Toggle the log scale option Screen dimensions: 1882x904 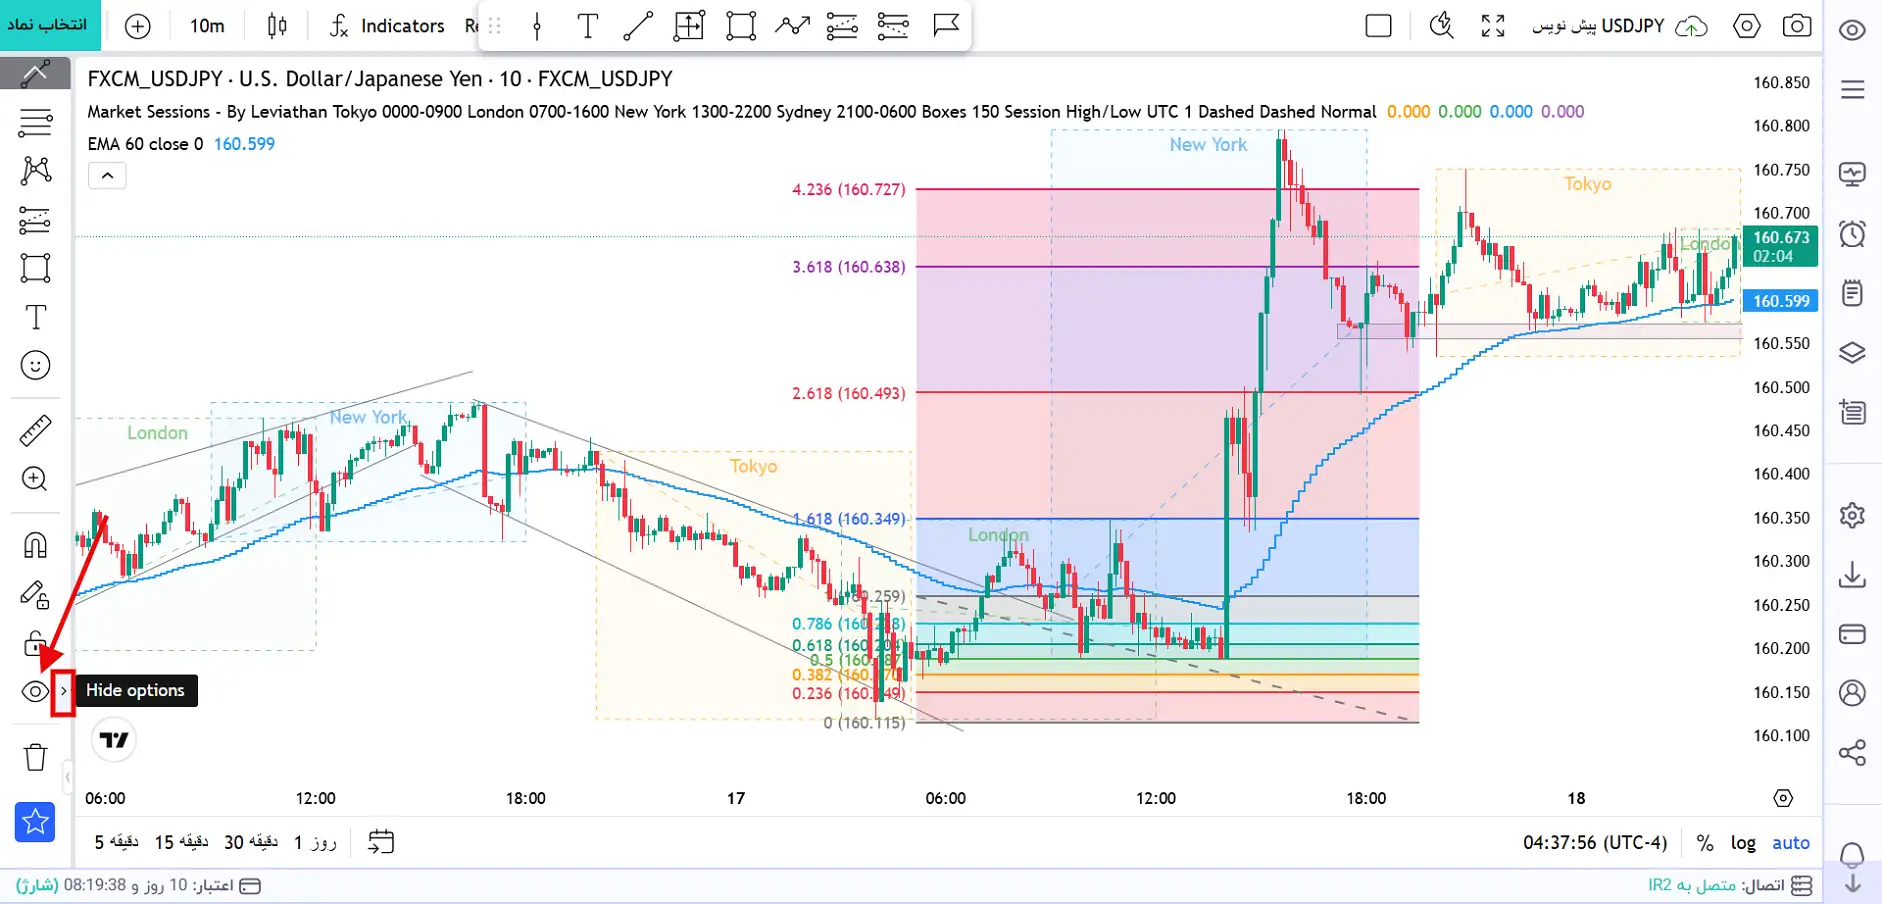click(x=1743, y=843)
